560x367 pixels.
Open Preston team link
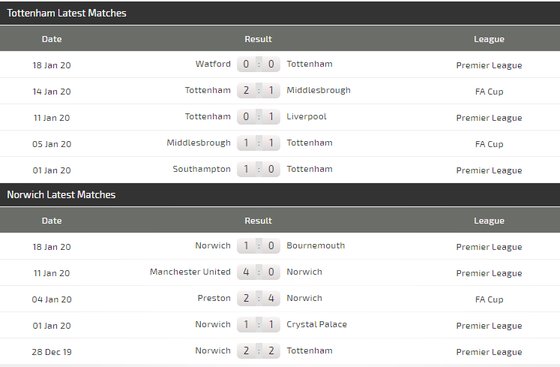(214, 298)
